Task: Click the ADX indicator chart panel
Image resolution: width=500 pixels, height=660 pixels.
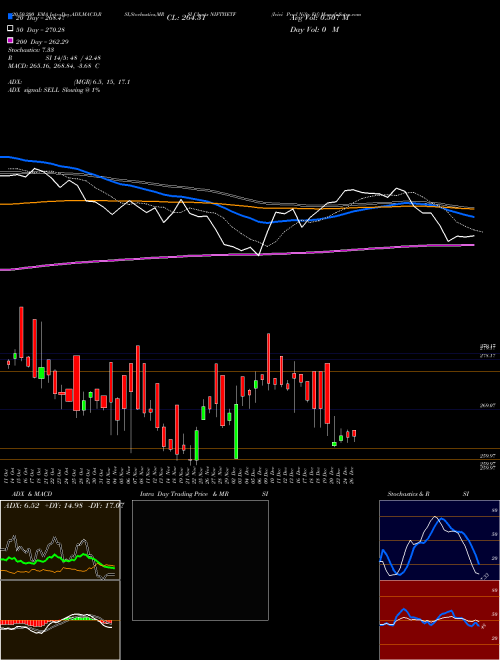Action: 60,540
